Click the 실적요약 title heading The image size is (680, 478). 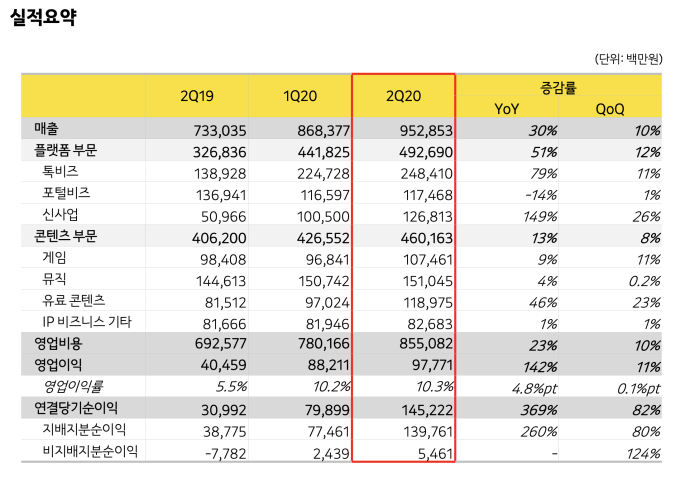pos(43,18)
